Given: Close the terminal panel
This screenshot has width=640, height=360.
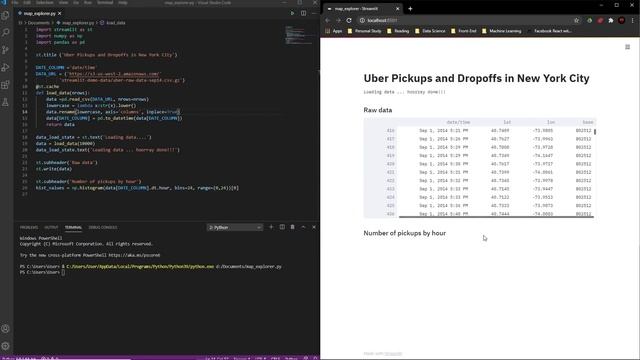Looking at the screenshot, I should pos(314,227).
